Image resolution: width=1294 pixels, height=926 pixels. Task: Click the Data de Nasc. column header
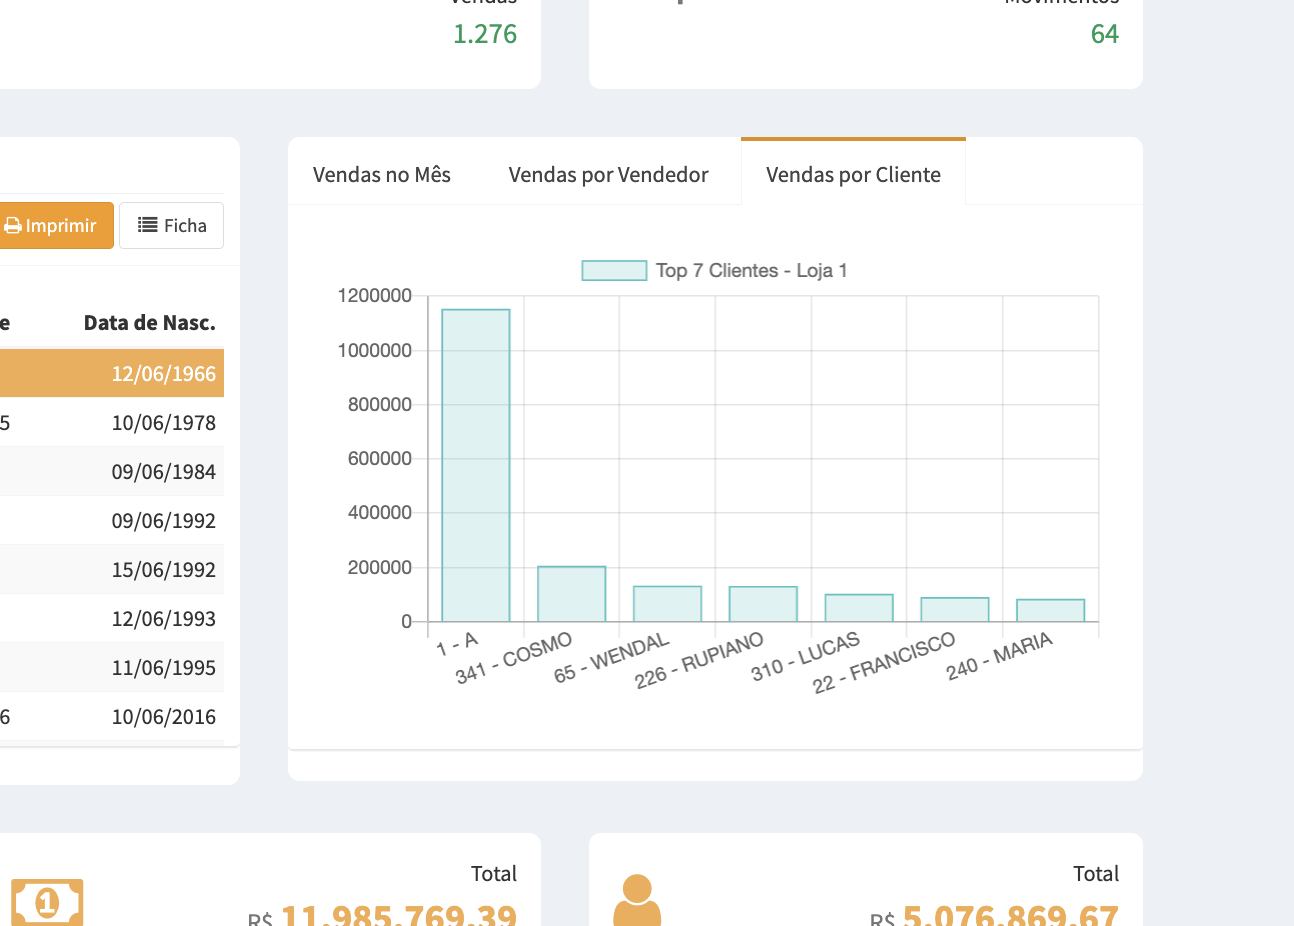149,323
